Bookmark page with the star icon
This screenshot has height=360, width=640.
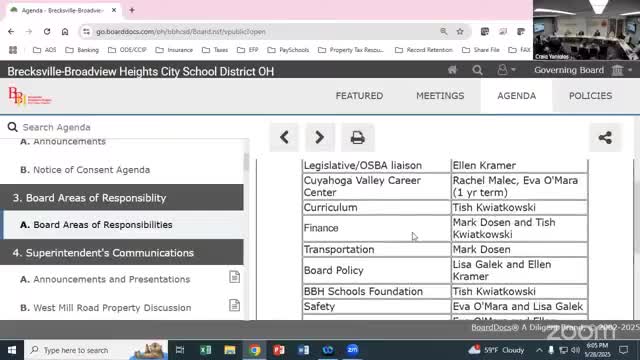pyautogui.click(x=460, y=31)
